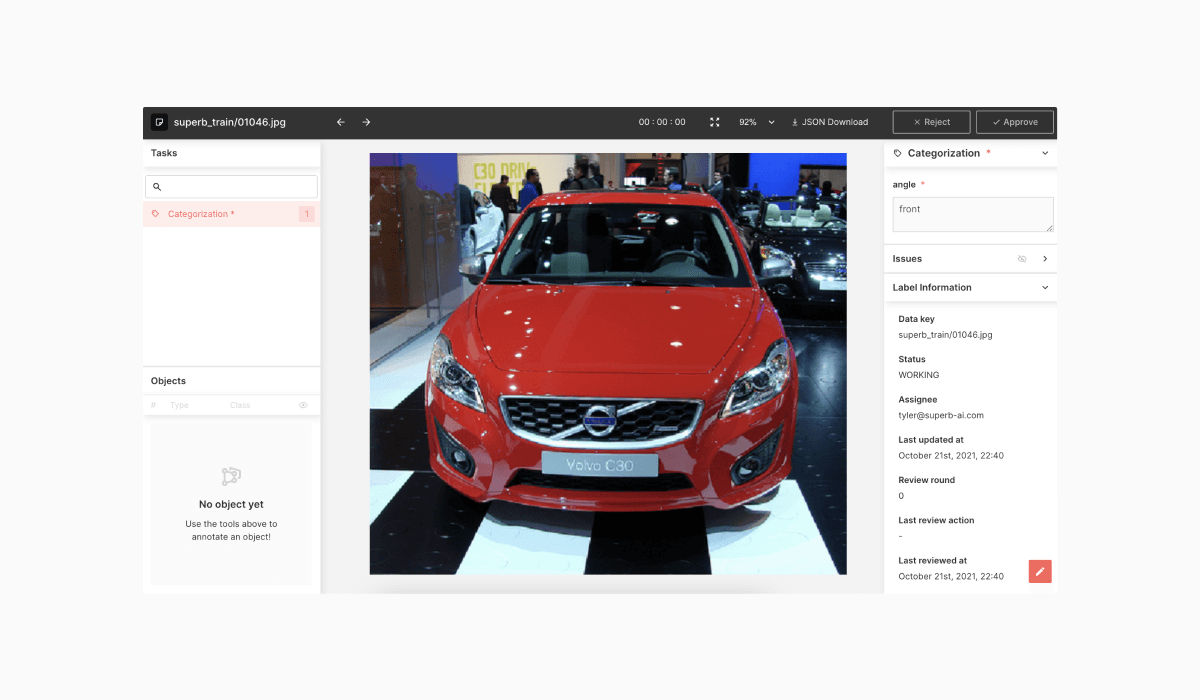
Task: Click the Last updated at date value
Action: point(951,456)
